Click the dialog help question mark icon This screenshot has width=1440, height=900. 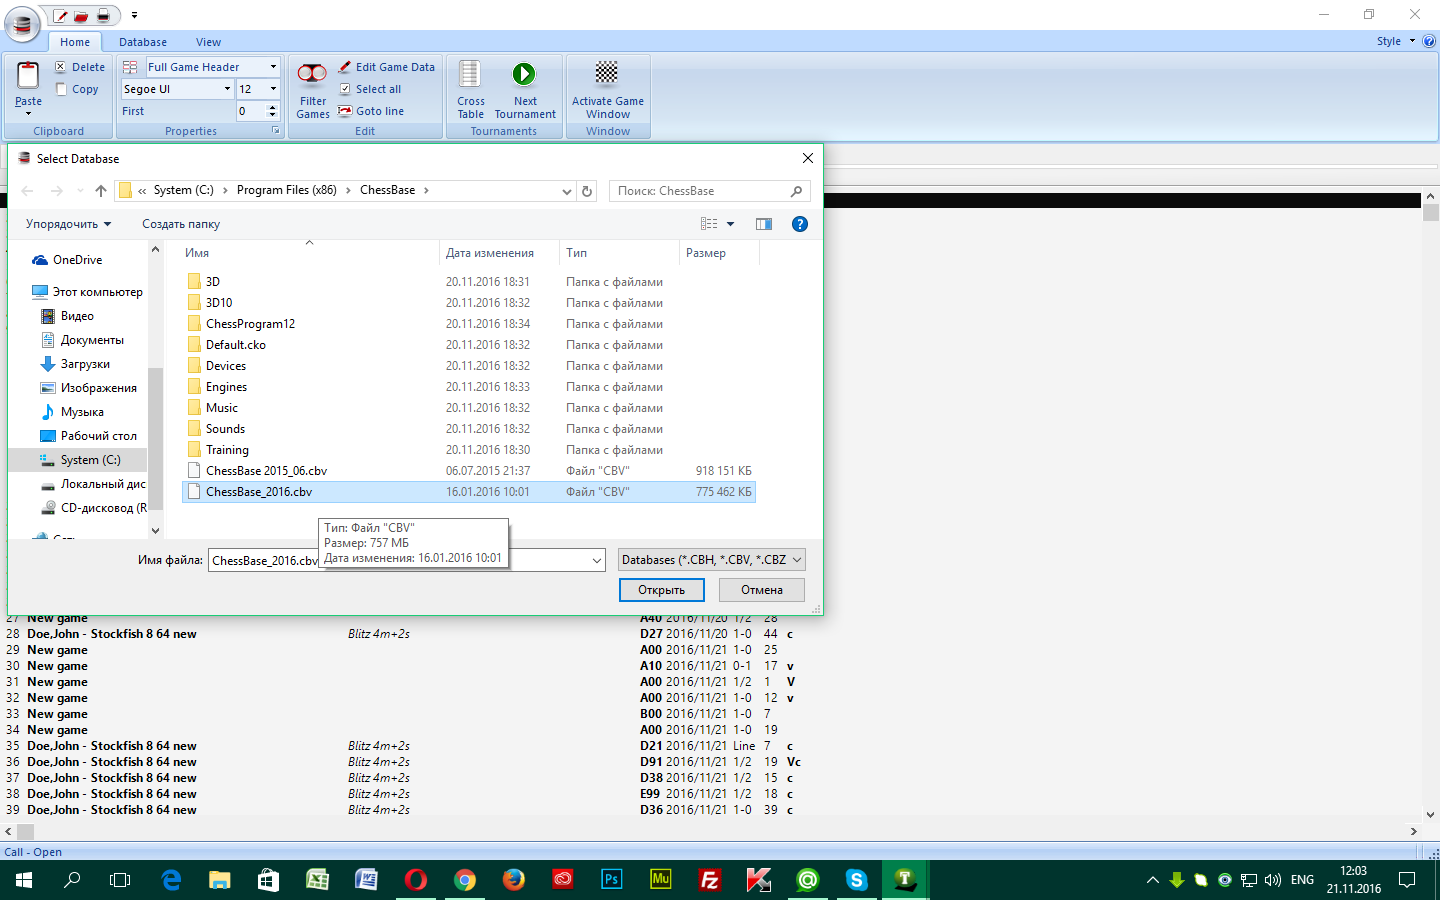799,224
